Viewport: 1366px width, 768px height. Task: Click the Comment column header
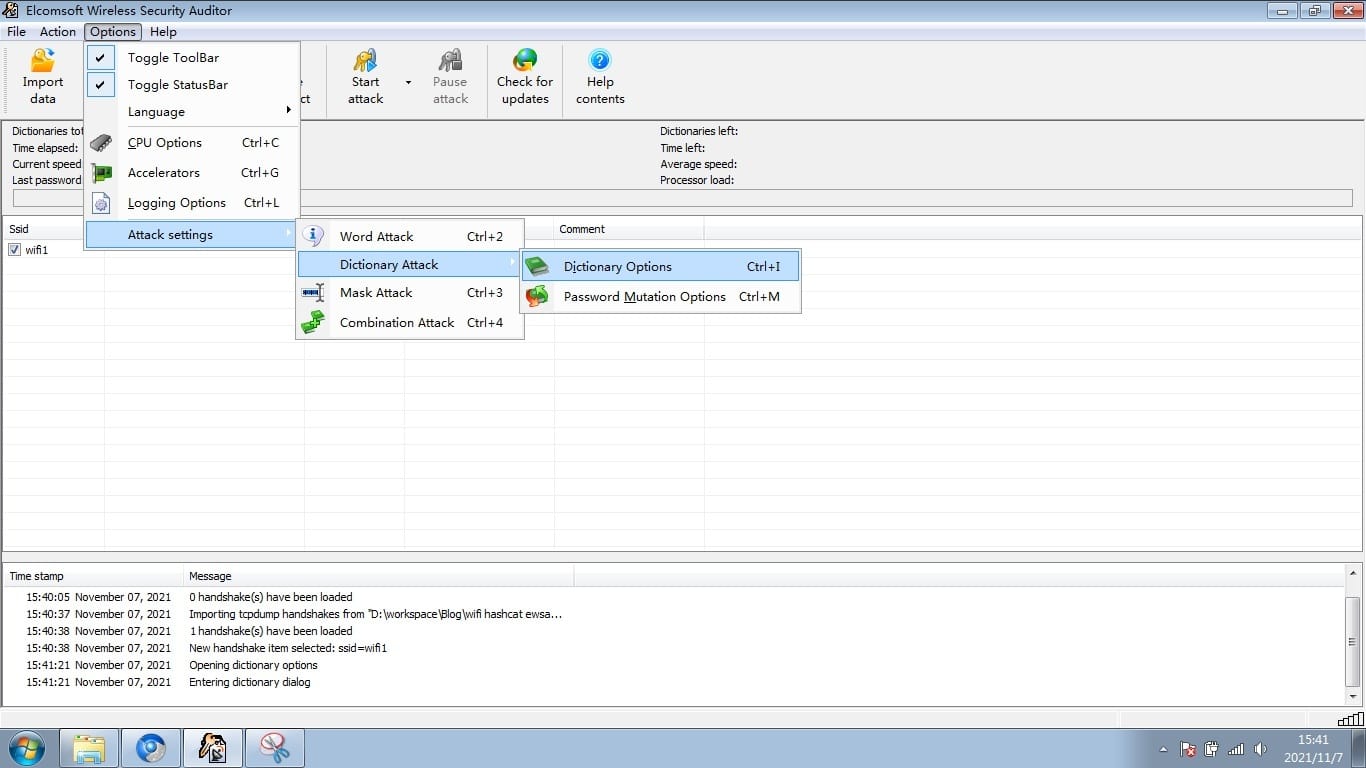(582, 229)
